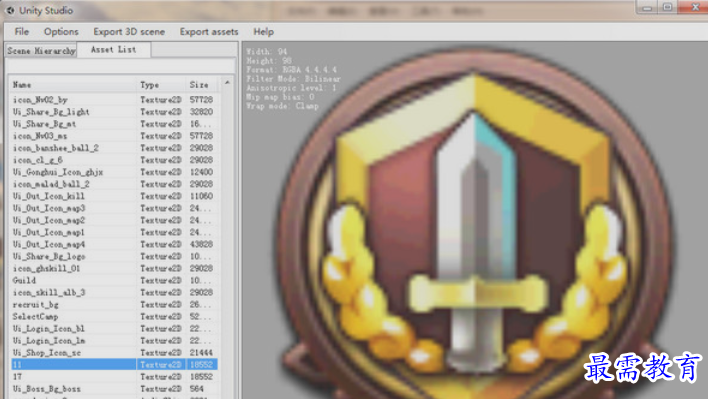Select the Guild asset row

click(x=114, y=280)
